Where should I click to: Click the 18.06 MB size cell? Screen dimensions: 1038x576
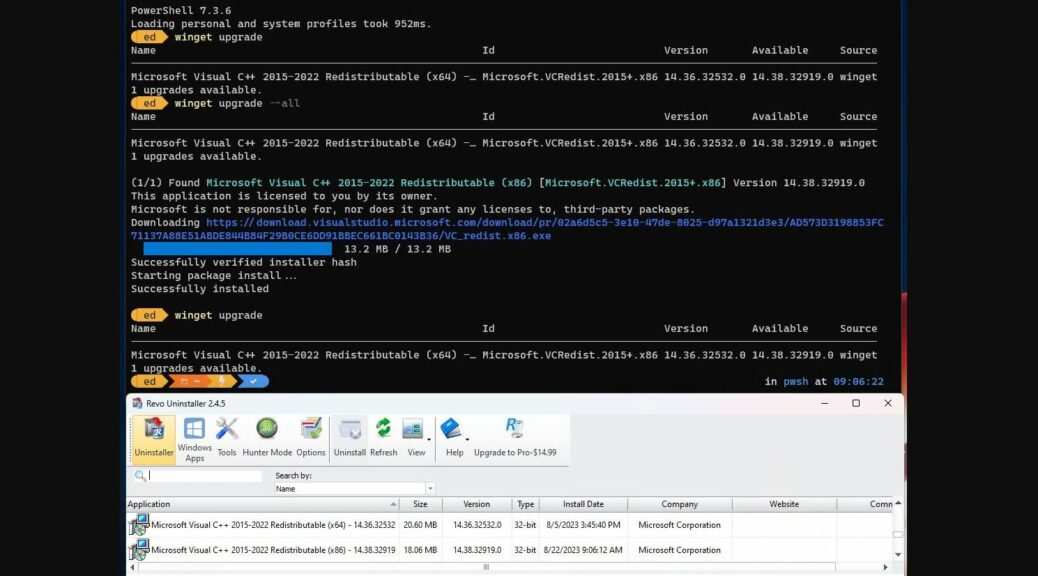click(x=420, y=550)
